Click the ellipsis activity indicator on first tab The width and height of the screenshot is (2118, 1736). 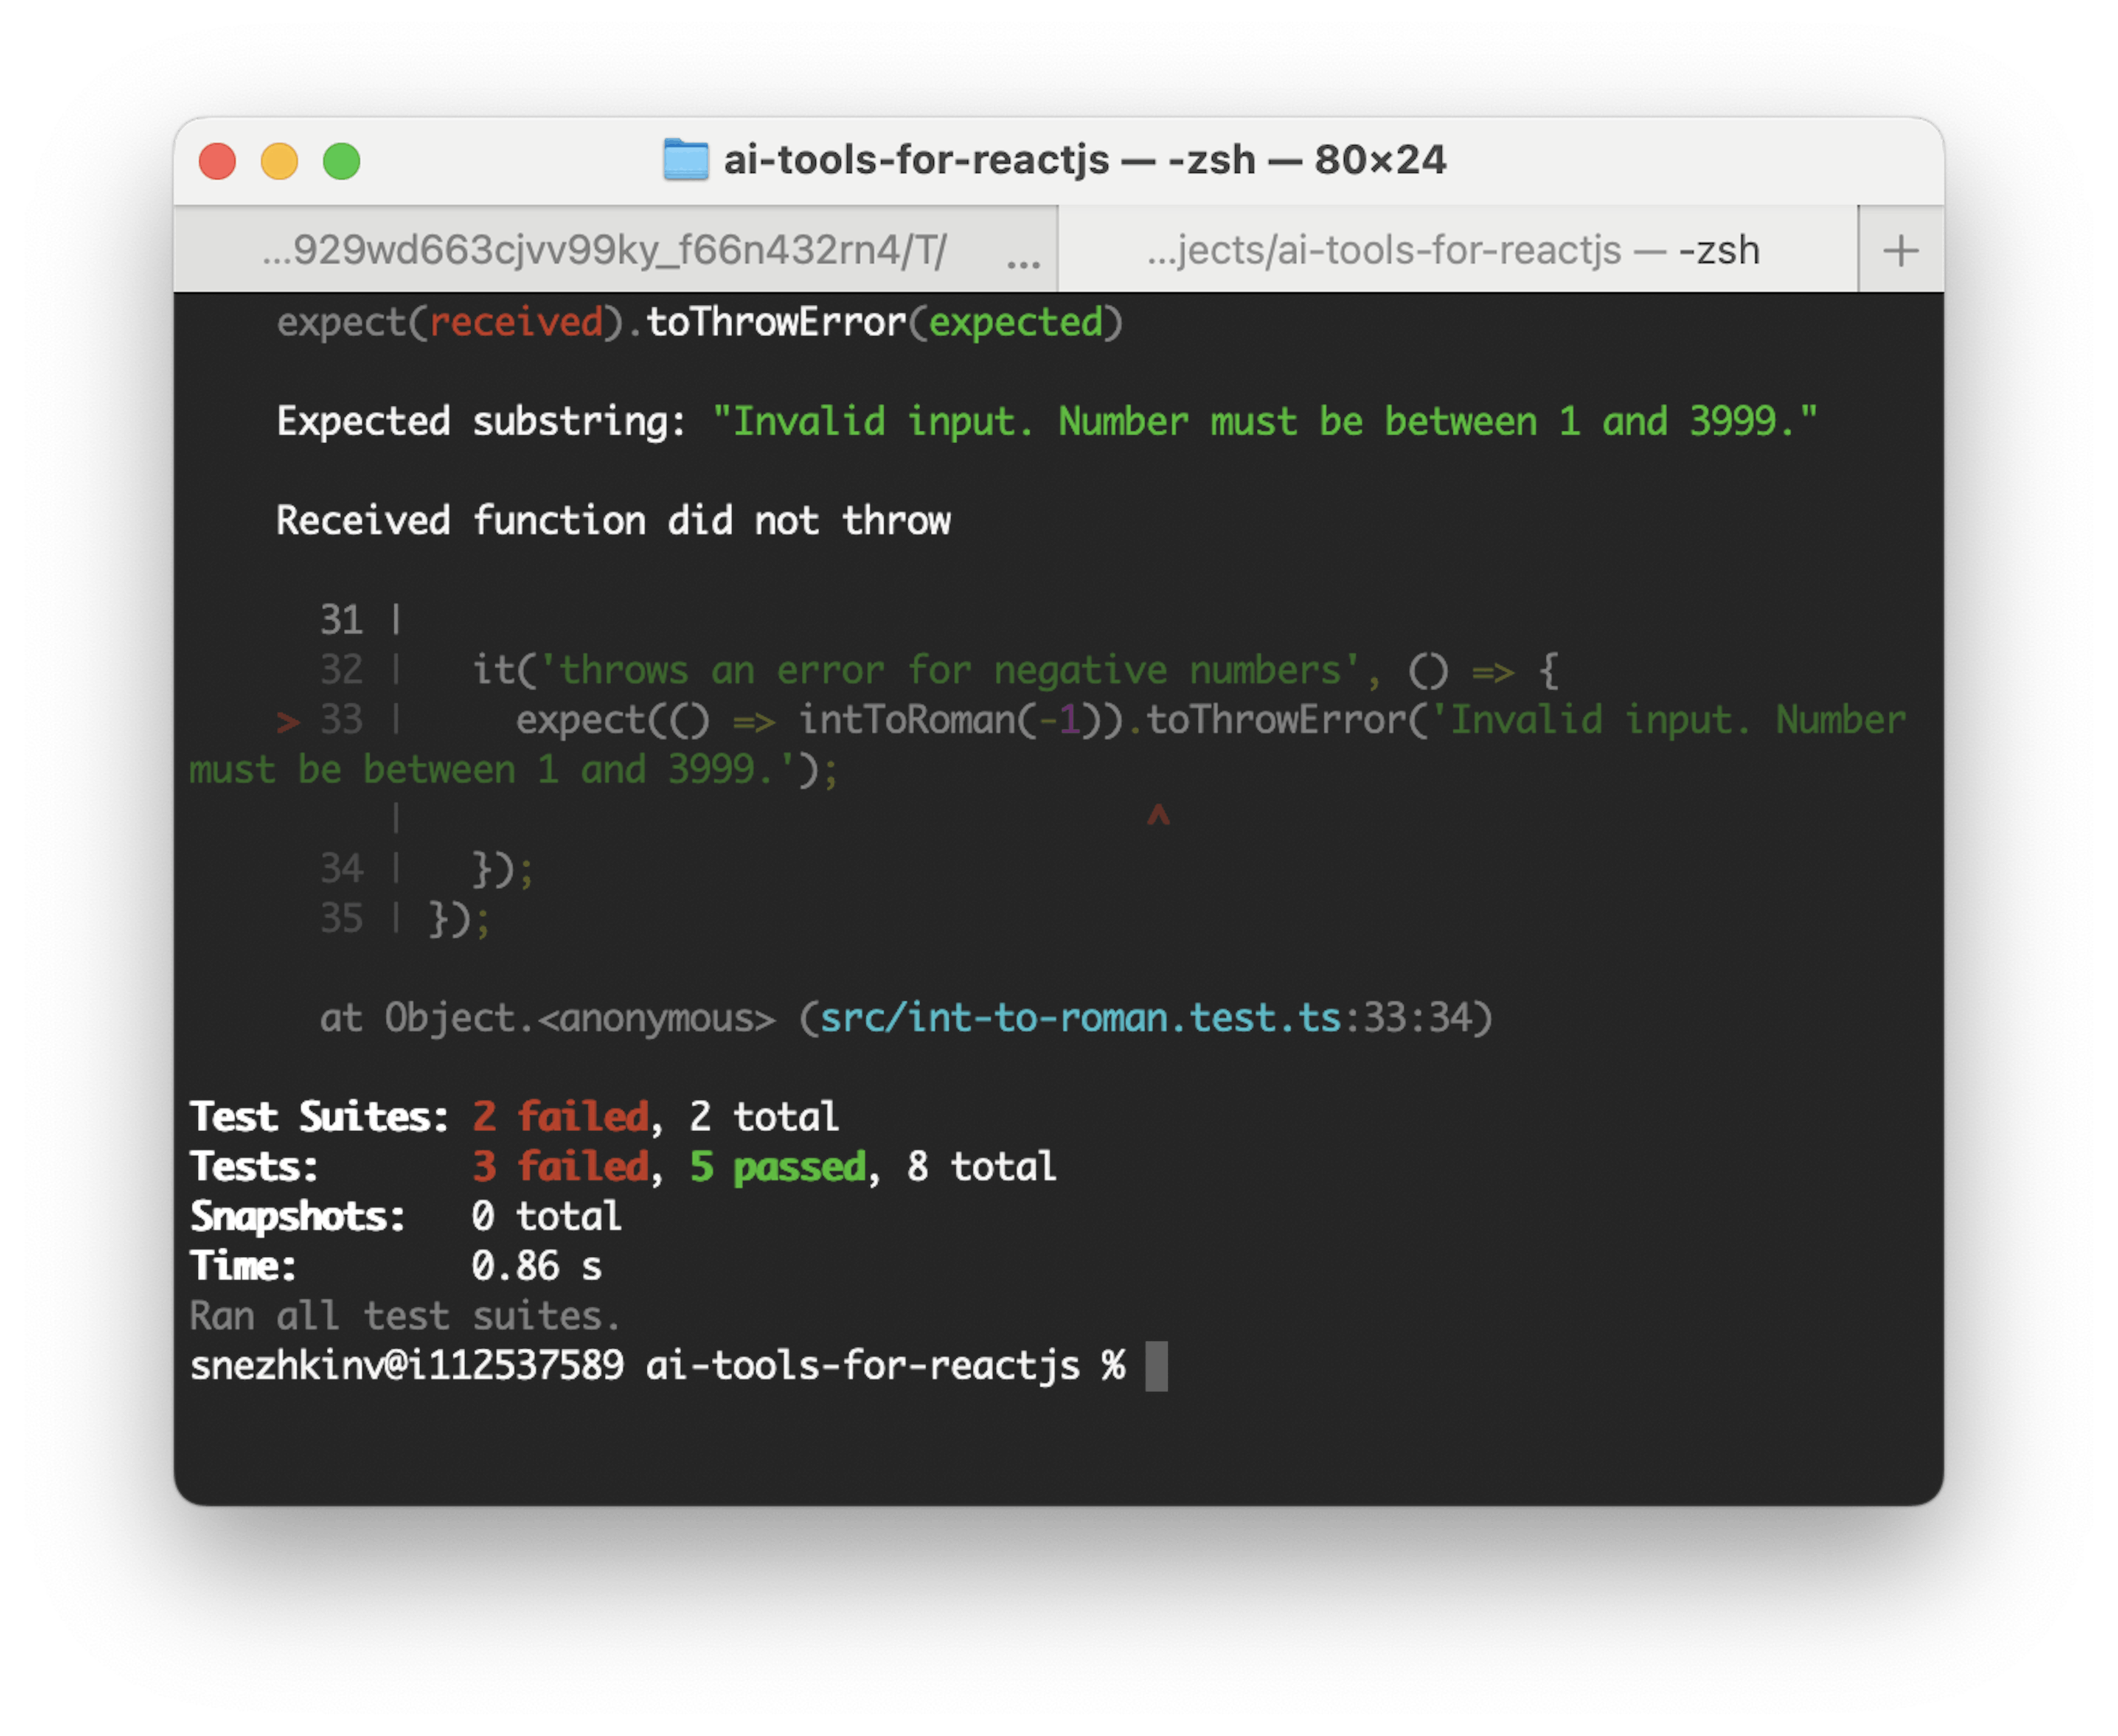pyautogui.click(x=1023, y=263)
